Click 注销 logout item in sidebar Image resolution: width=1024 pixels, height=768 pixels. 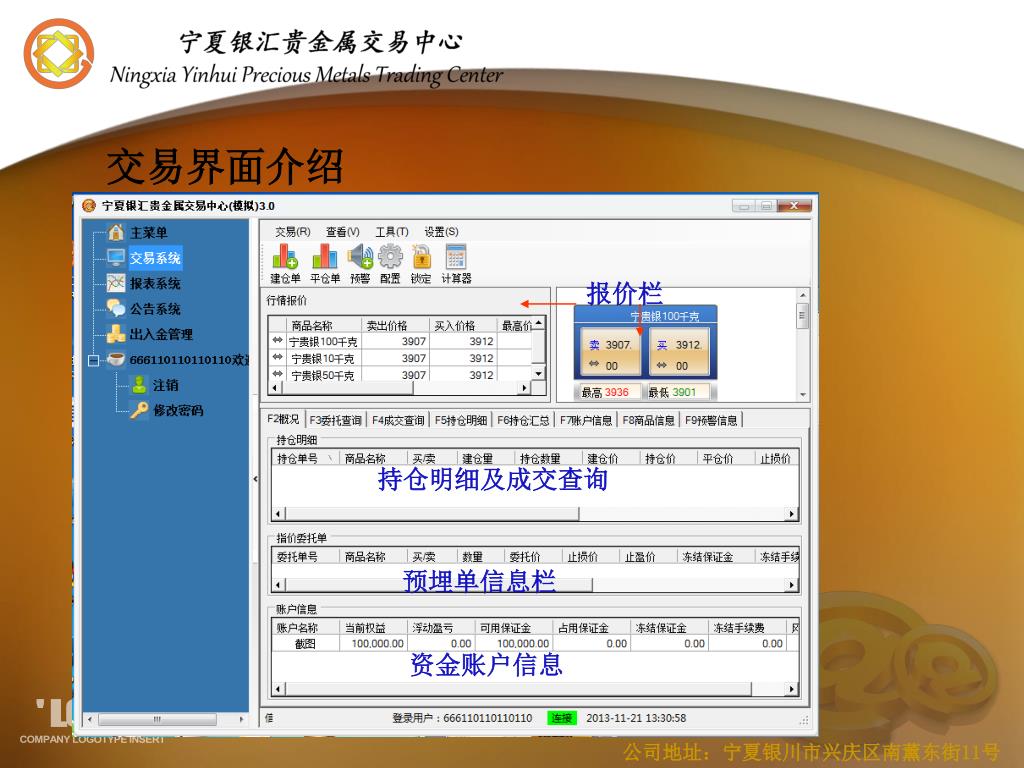coord(165,385)
